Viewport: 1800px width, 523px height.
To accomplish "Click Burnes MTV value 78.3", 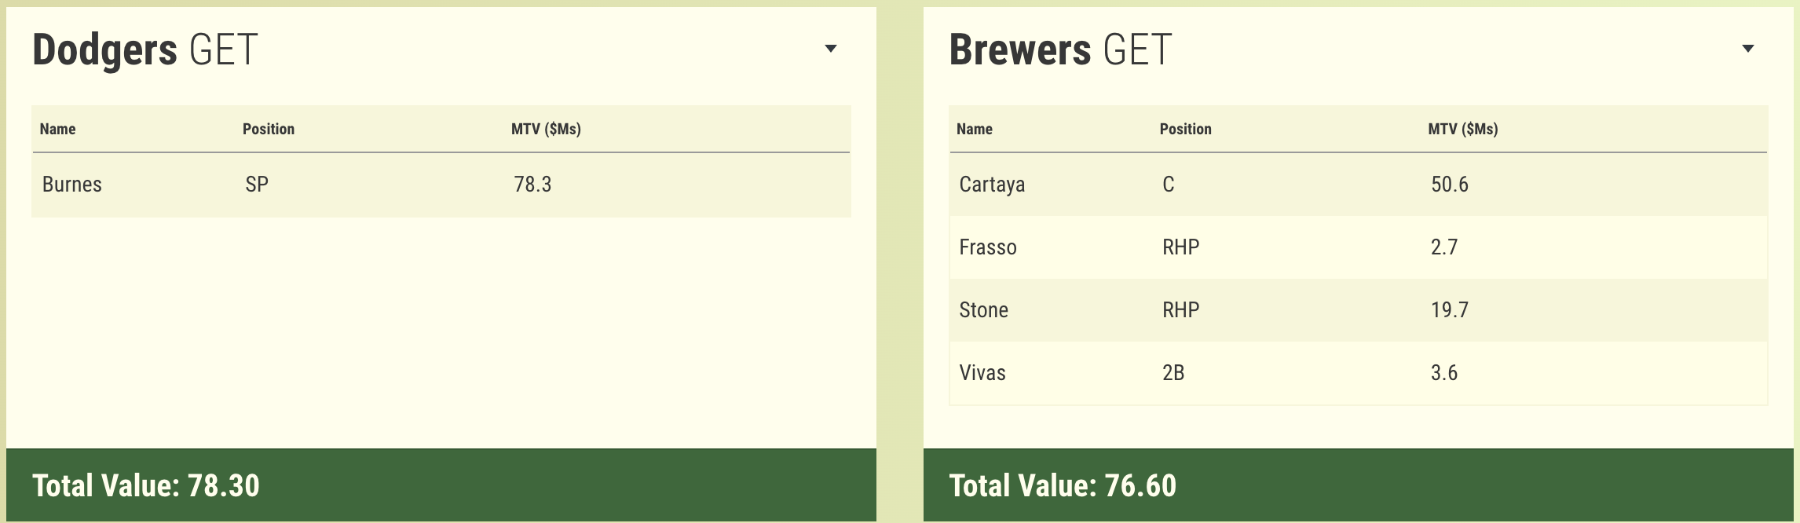I will 532,185.
